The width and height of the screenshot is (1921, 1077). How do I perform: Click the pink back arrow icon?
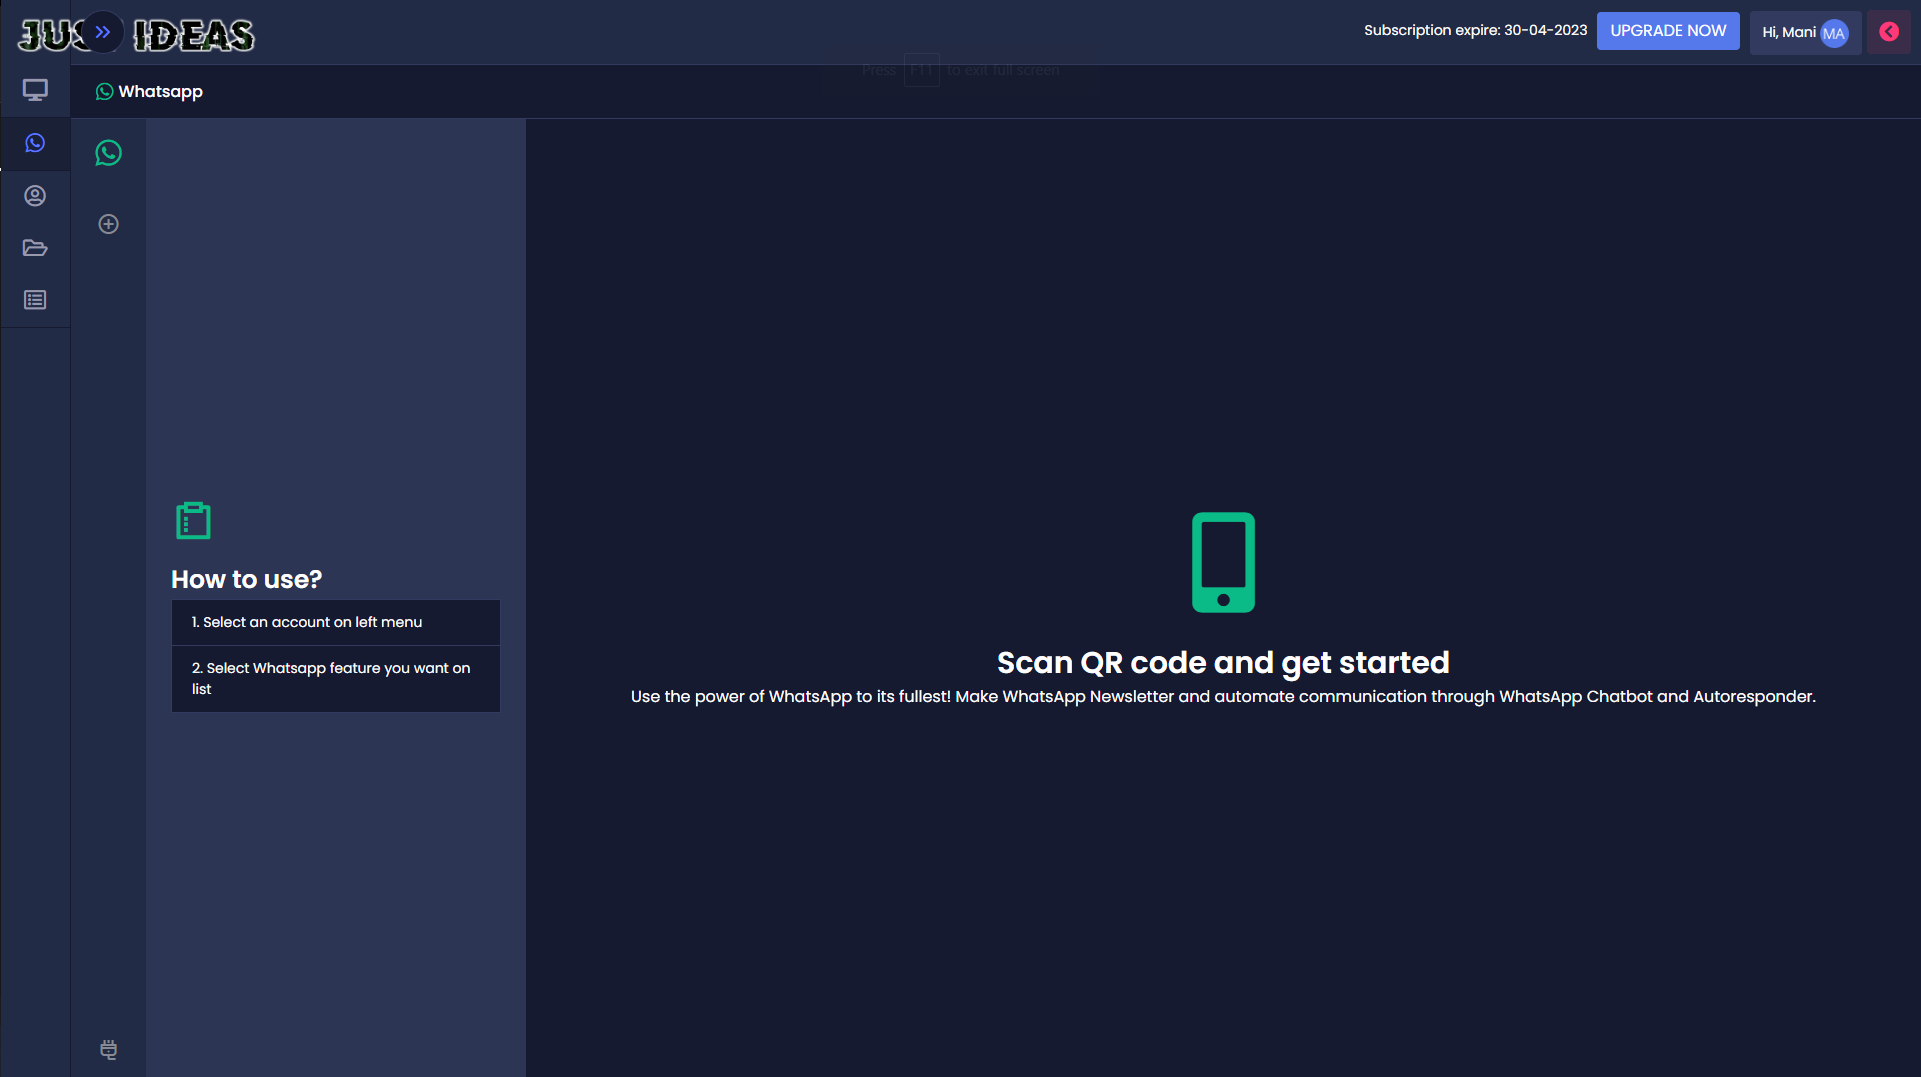point(1889,32)
